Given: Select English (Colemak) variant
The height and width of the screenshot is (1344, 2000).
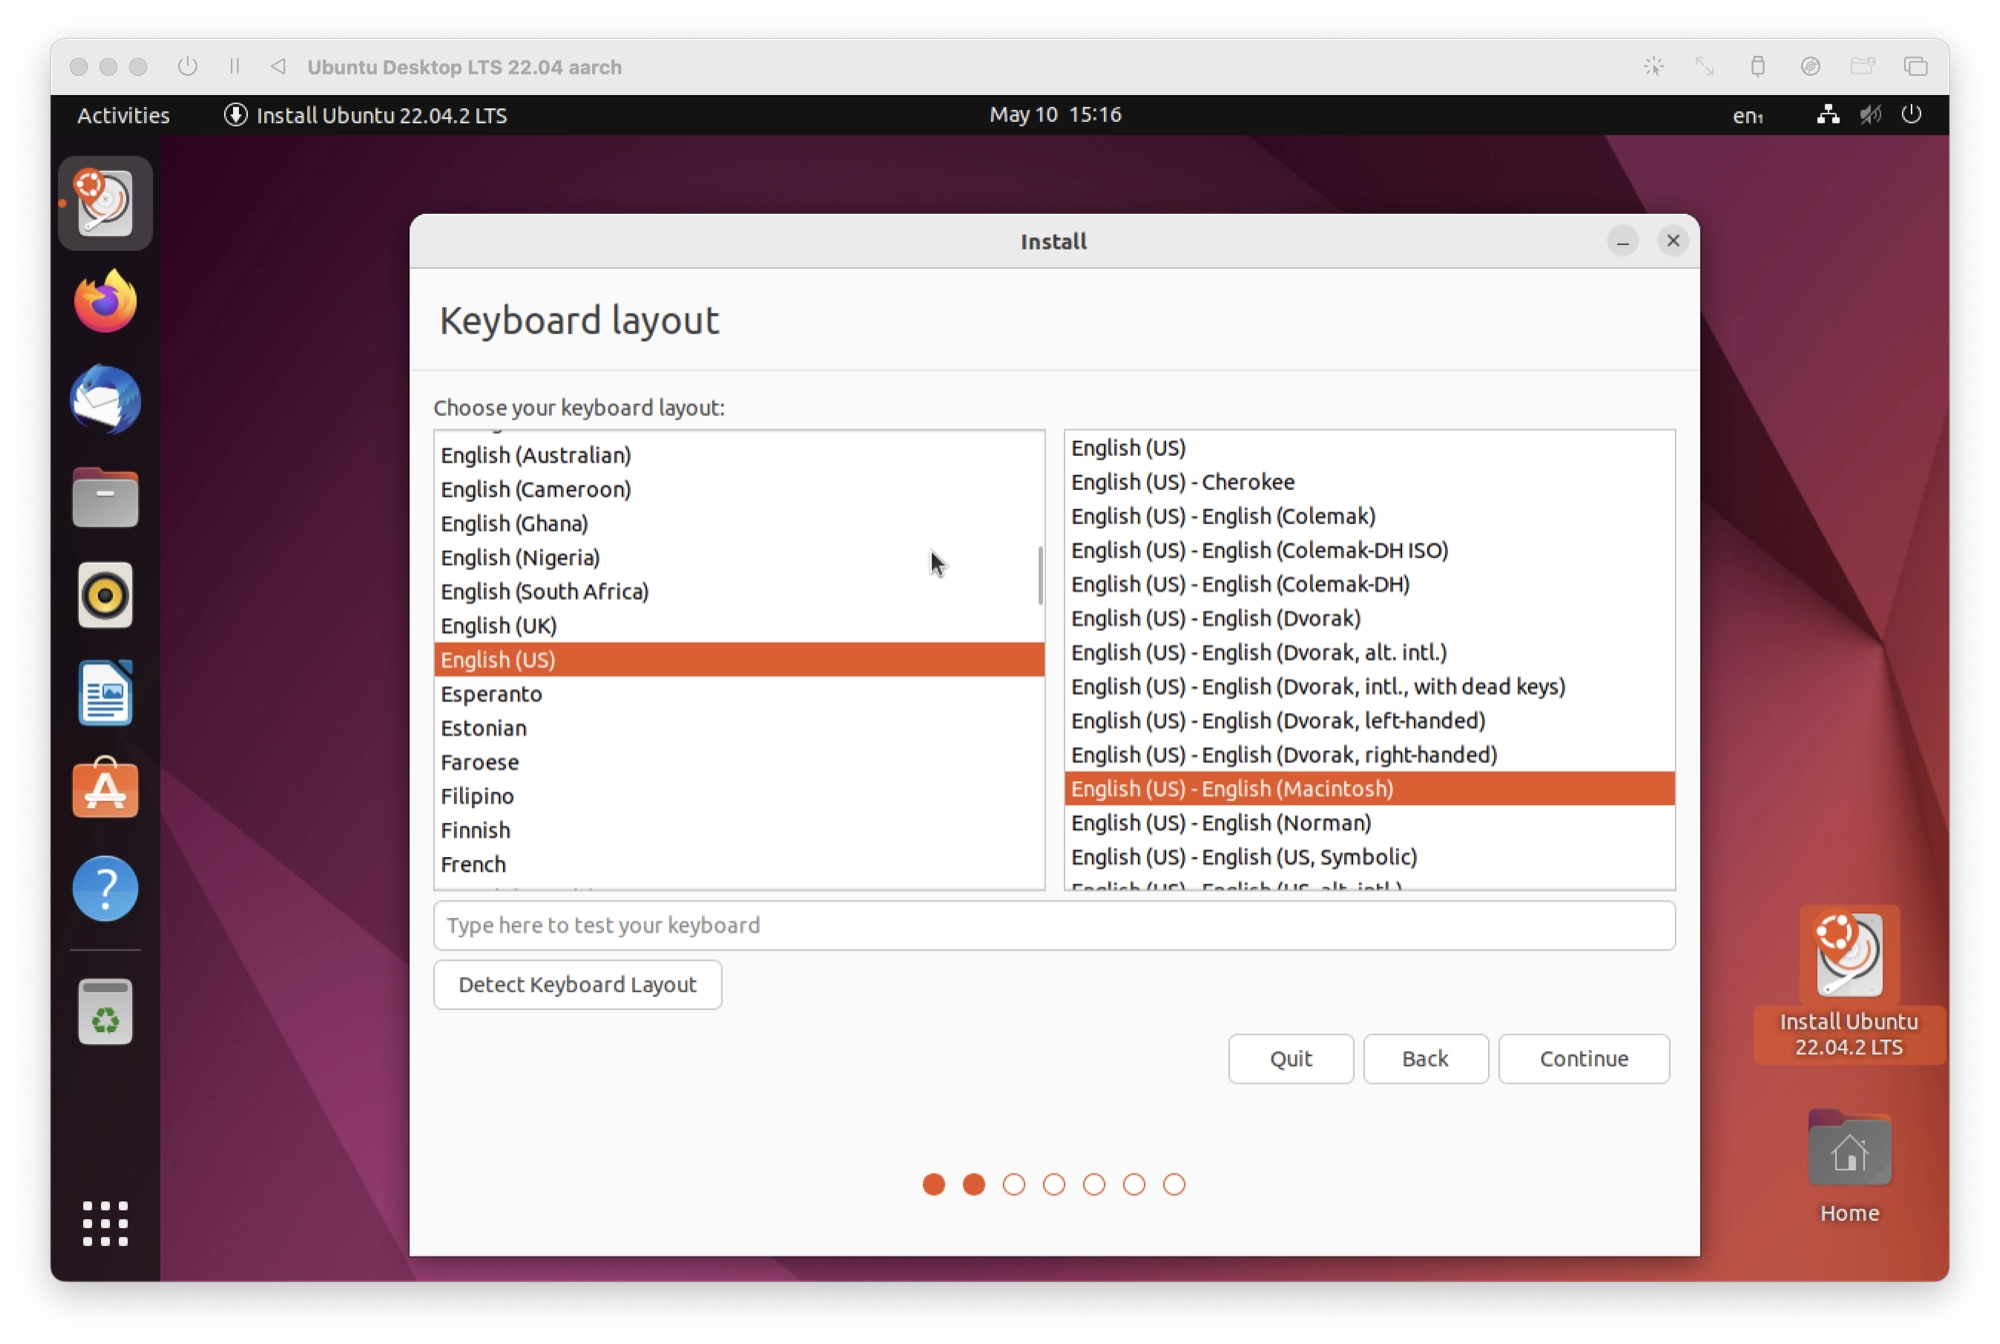Looking at the screenshot, I should pyautogui.click(x=1369, y=516).
